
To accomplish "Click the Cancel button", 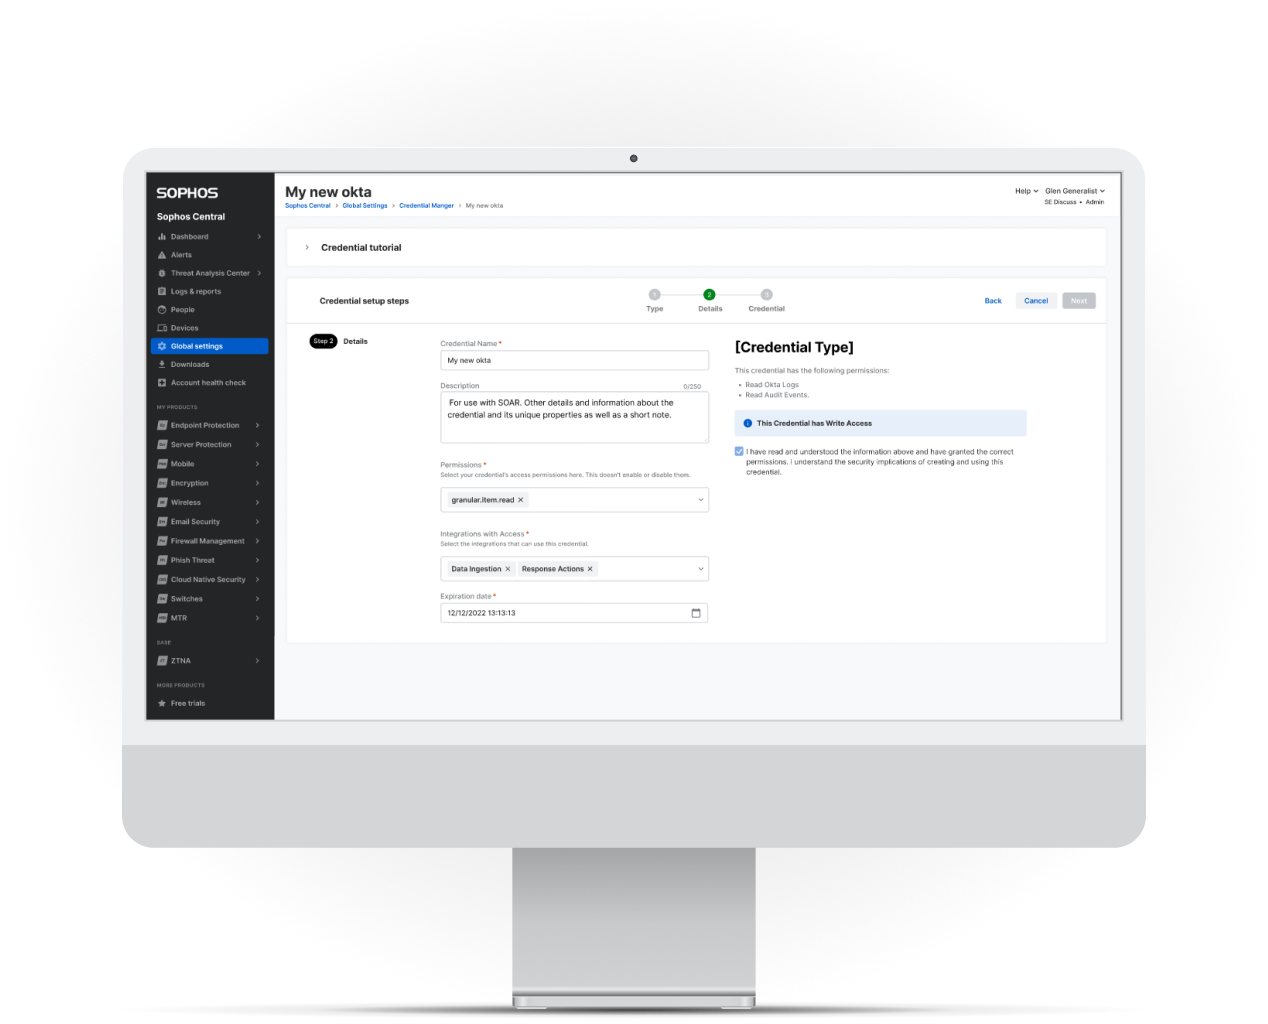I will [1036, 301].
